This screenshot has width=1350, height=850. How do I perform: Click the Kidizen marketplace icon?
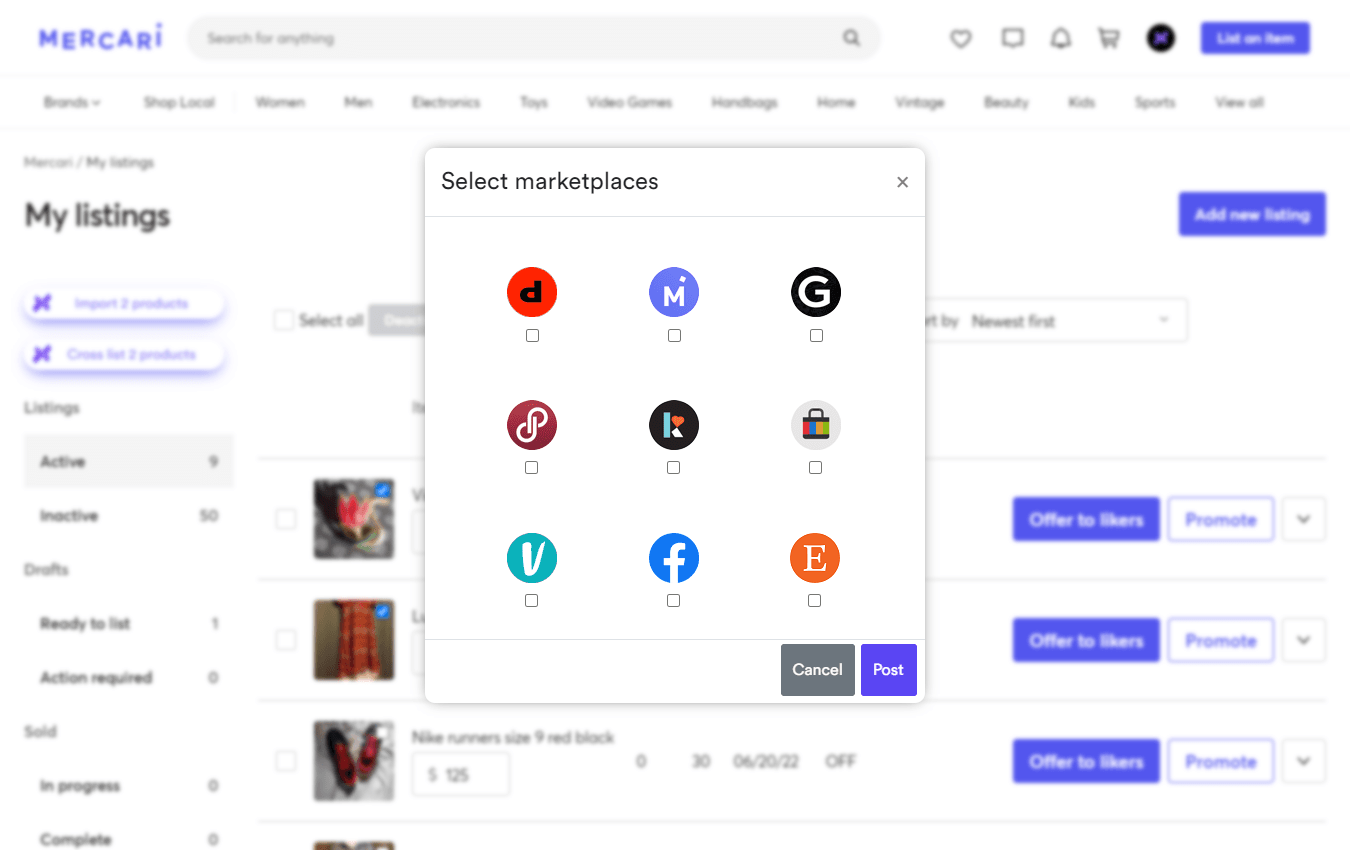[x=674, y=425]
